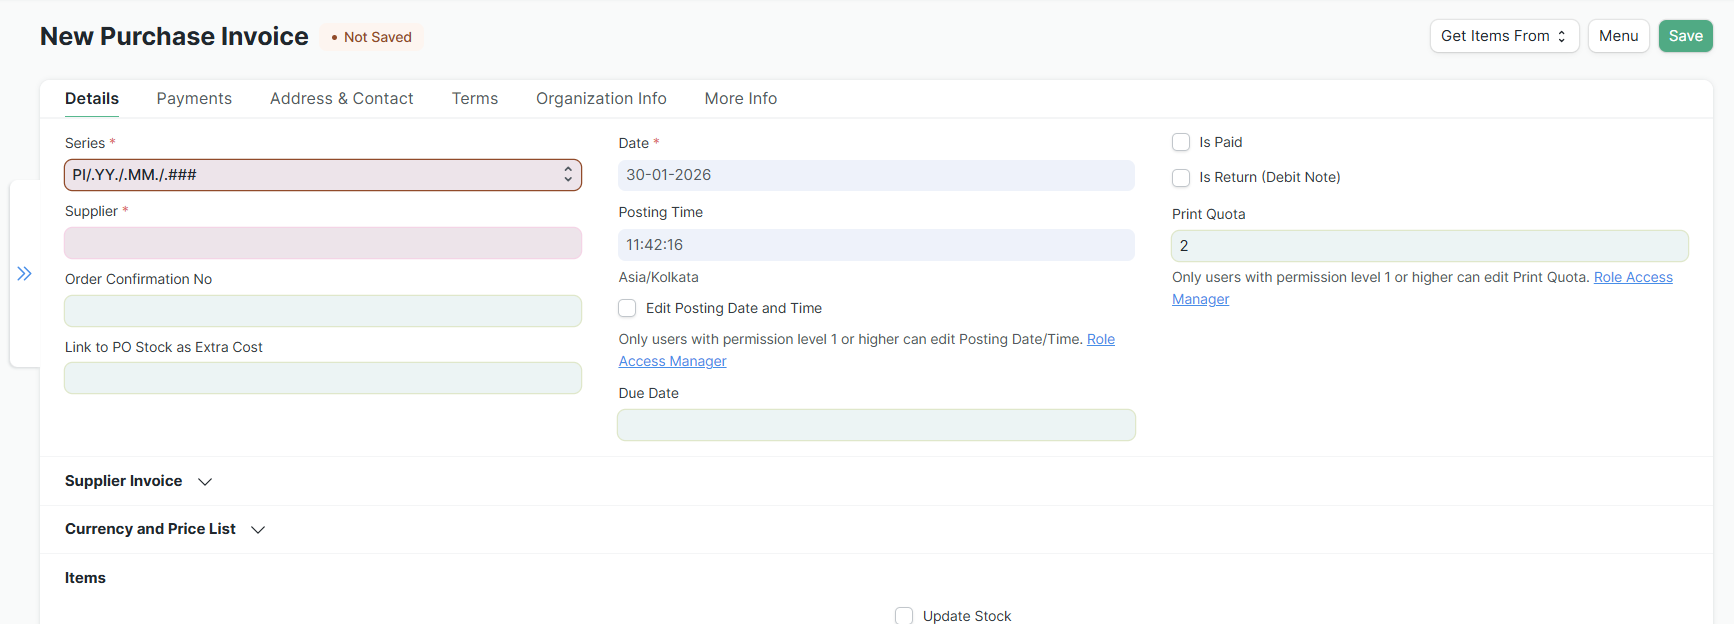Click the Order Confirmation No field
Image resolution: width=1734 pixels, height=624 pixels.
click(x=322, y=311)
